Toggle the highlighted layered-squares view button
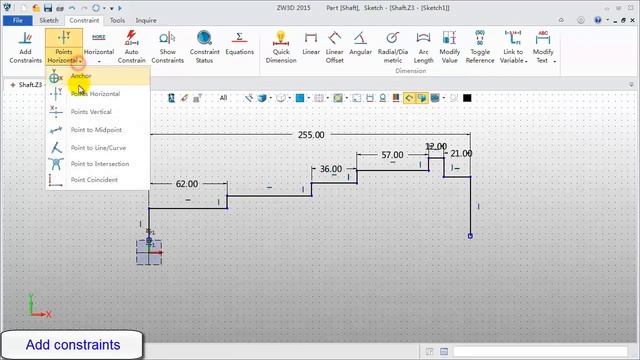The height and width of the screenshot is (360, 640). tap(422, 98)
